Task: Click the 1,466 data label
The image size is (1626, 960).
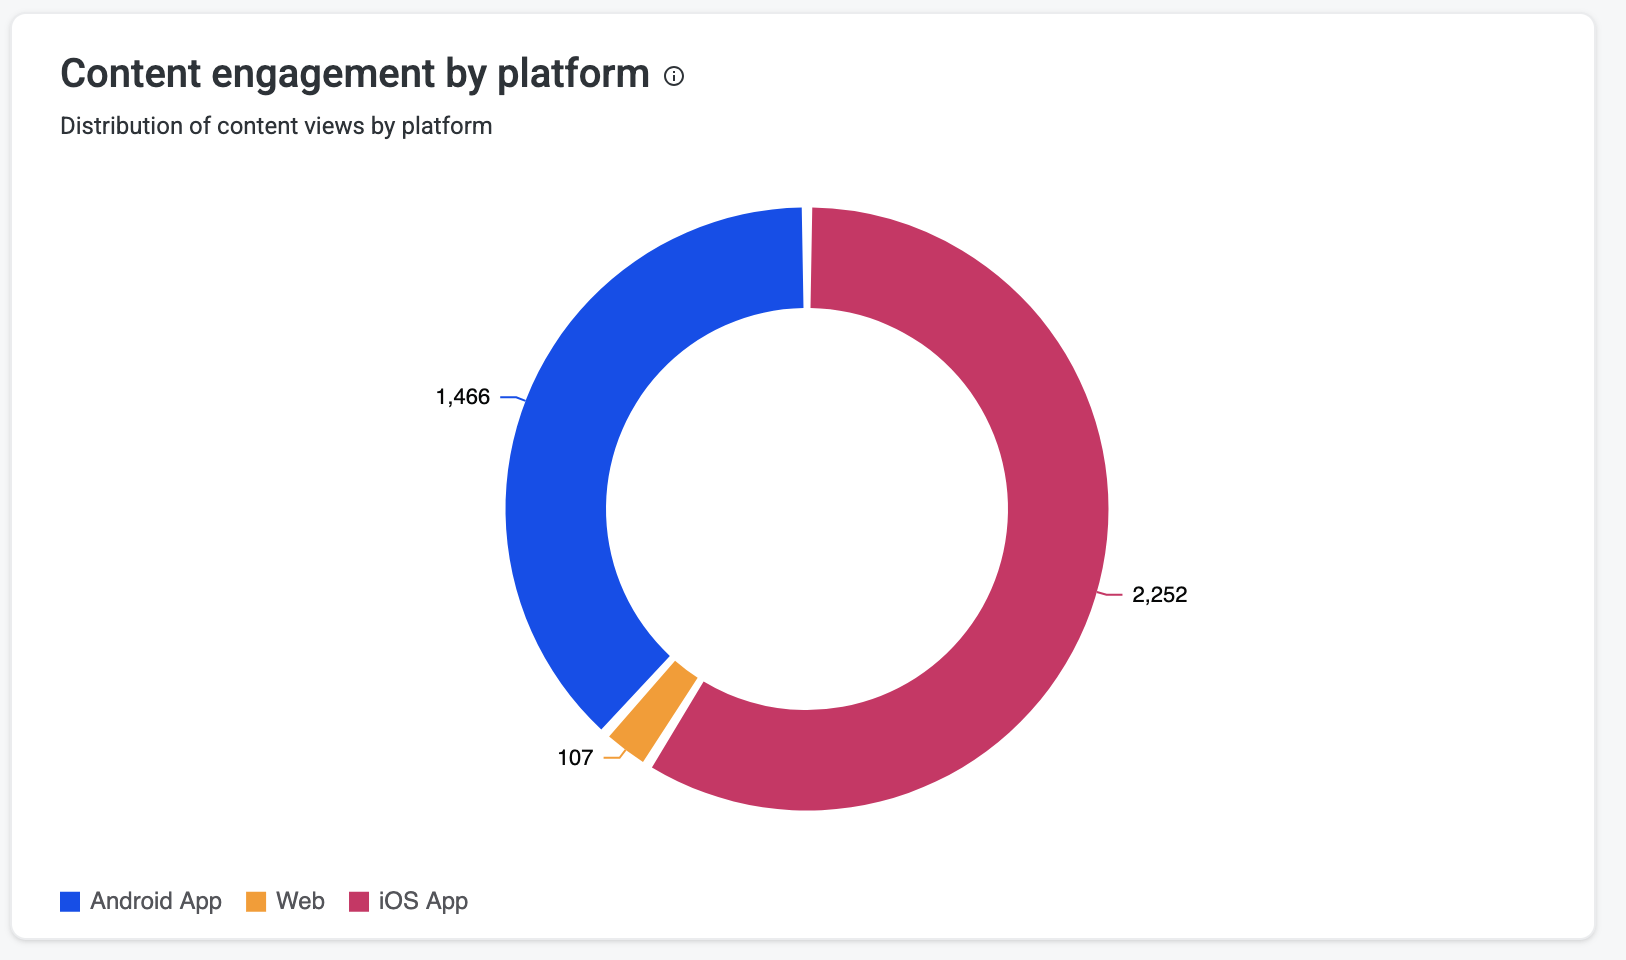Action: [463, 397]
